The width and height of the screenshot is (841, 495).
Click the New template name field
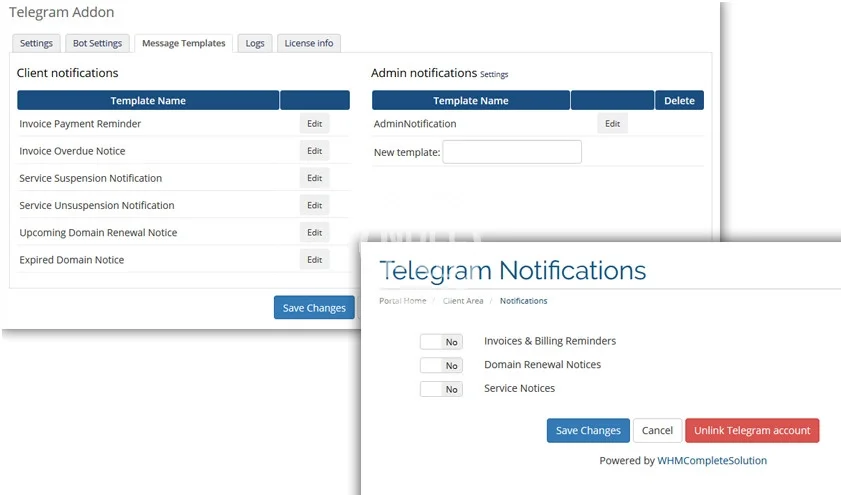tap(512, 152)
